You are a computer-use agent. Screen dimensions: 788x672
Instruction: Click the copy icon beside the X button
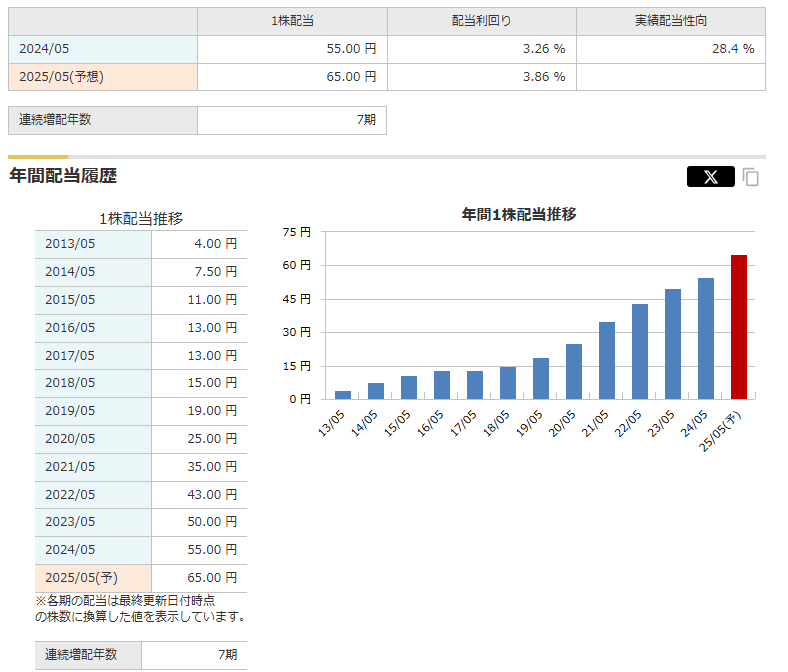click(x=751, y=177)
